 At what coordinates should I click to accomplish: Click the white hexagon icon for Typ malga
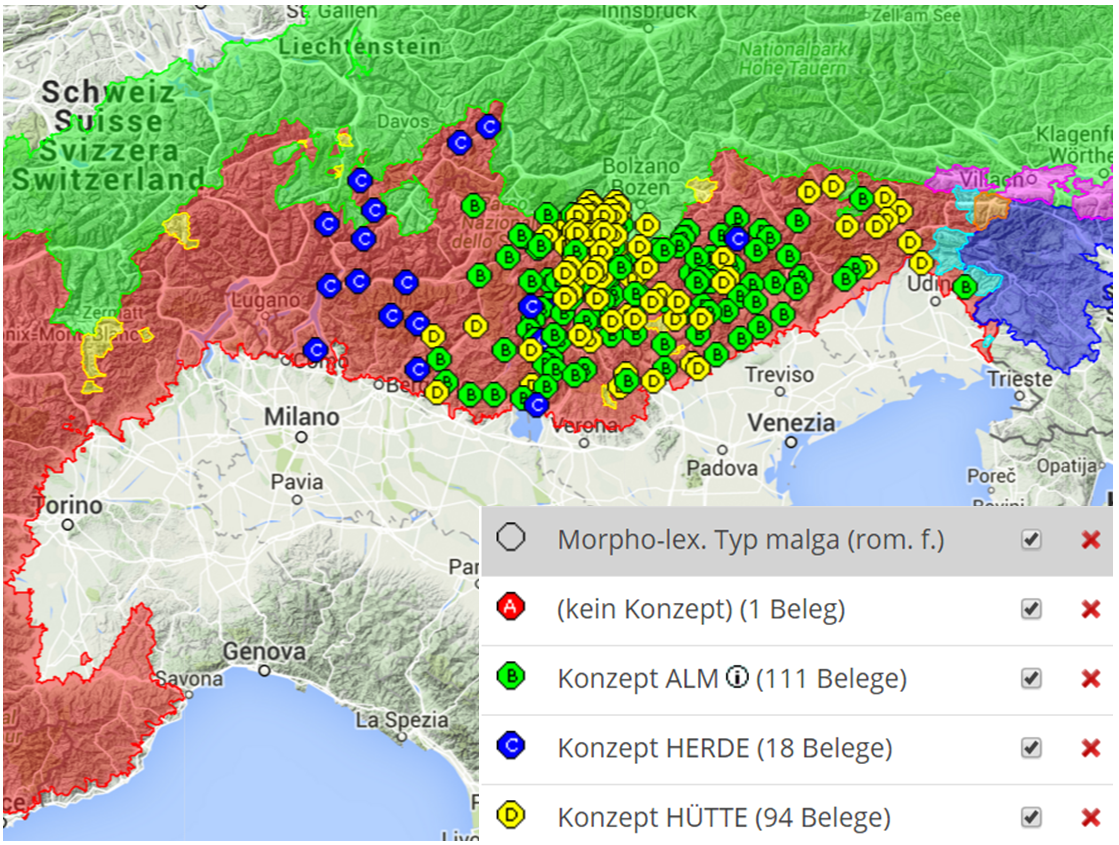[511, 539]
